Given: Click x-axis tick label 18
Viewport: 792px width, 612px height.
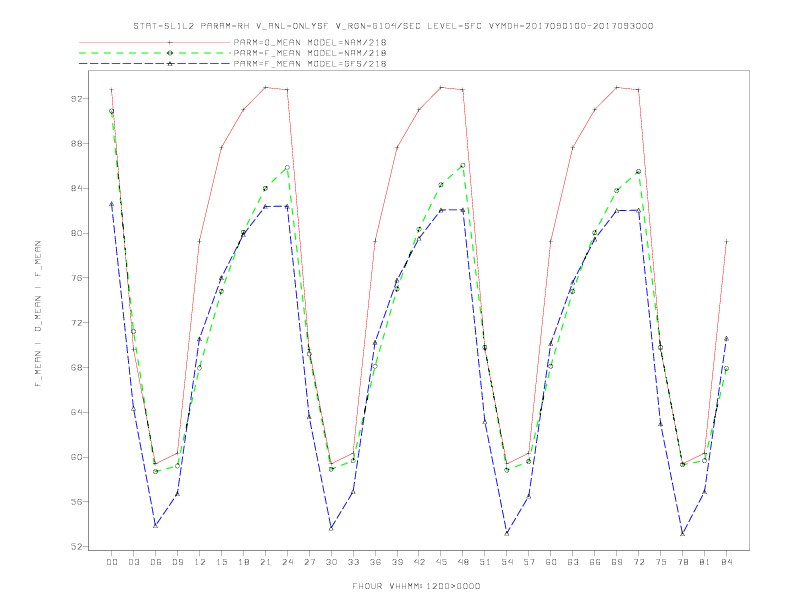Looking at the screenshot, I should [243, 562].
